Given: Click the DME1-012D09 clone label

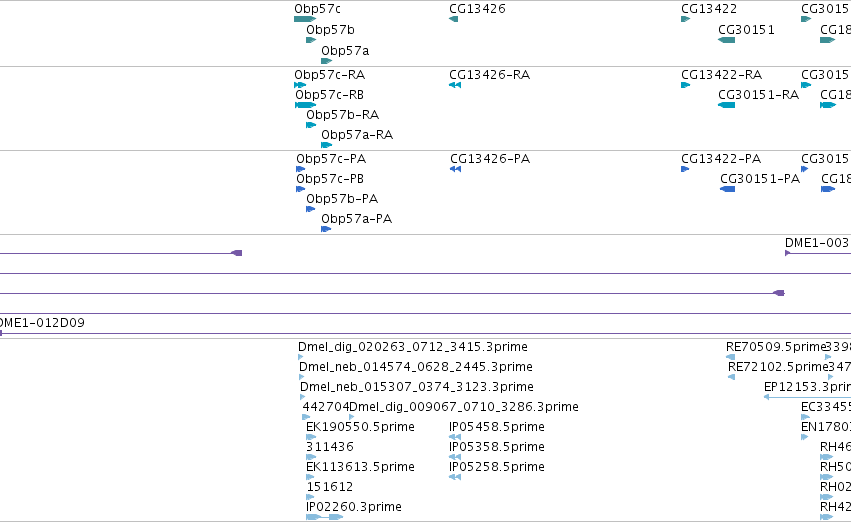Looking at the screenshot, I should pos(42,323).
